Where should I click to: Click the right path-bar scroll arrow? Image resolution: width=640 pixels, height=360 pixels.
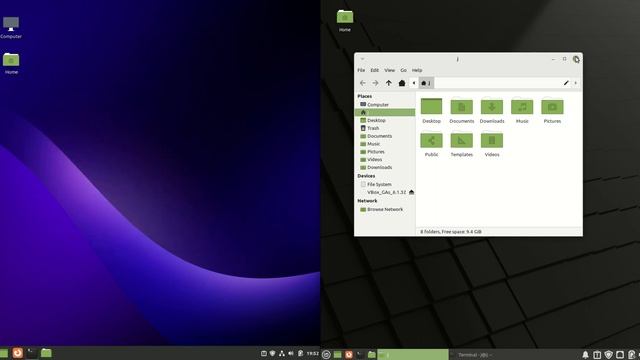point(576,83)
